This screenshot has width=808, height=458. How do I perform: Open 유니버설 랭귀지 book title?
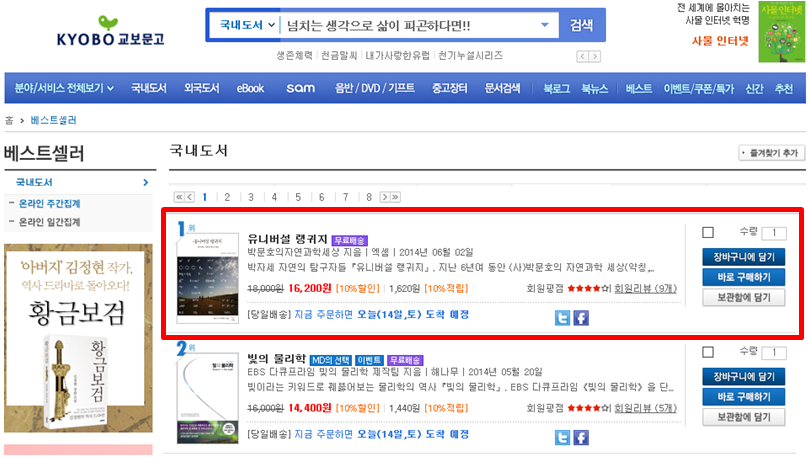tap(288, 239)
